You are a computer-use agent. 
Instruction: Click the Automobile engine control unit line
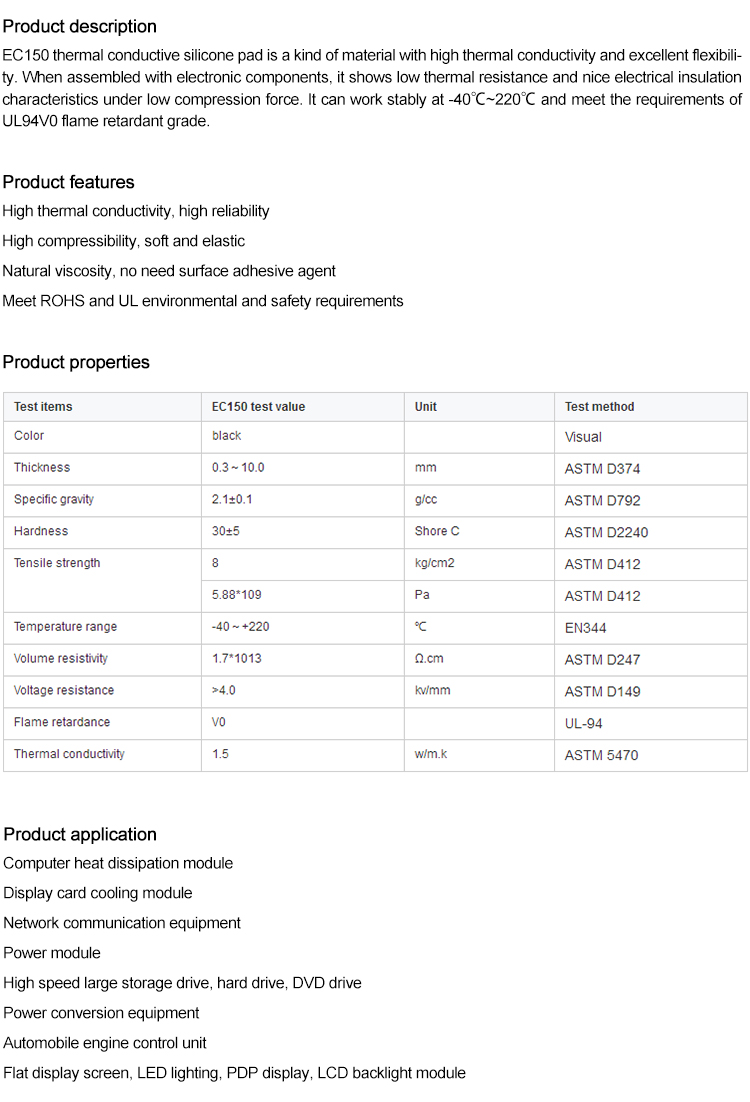click(x=105, y=1043)
